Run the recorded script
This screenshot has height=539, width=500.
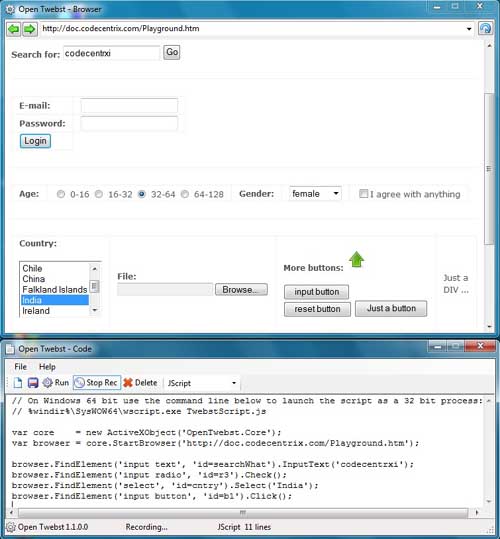(55, 383)
